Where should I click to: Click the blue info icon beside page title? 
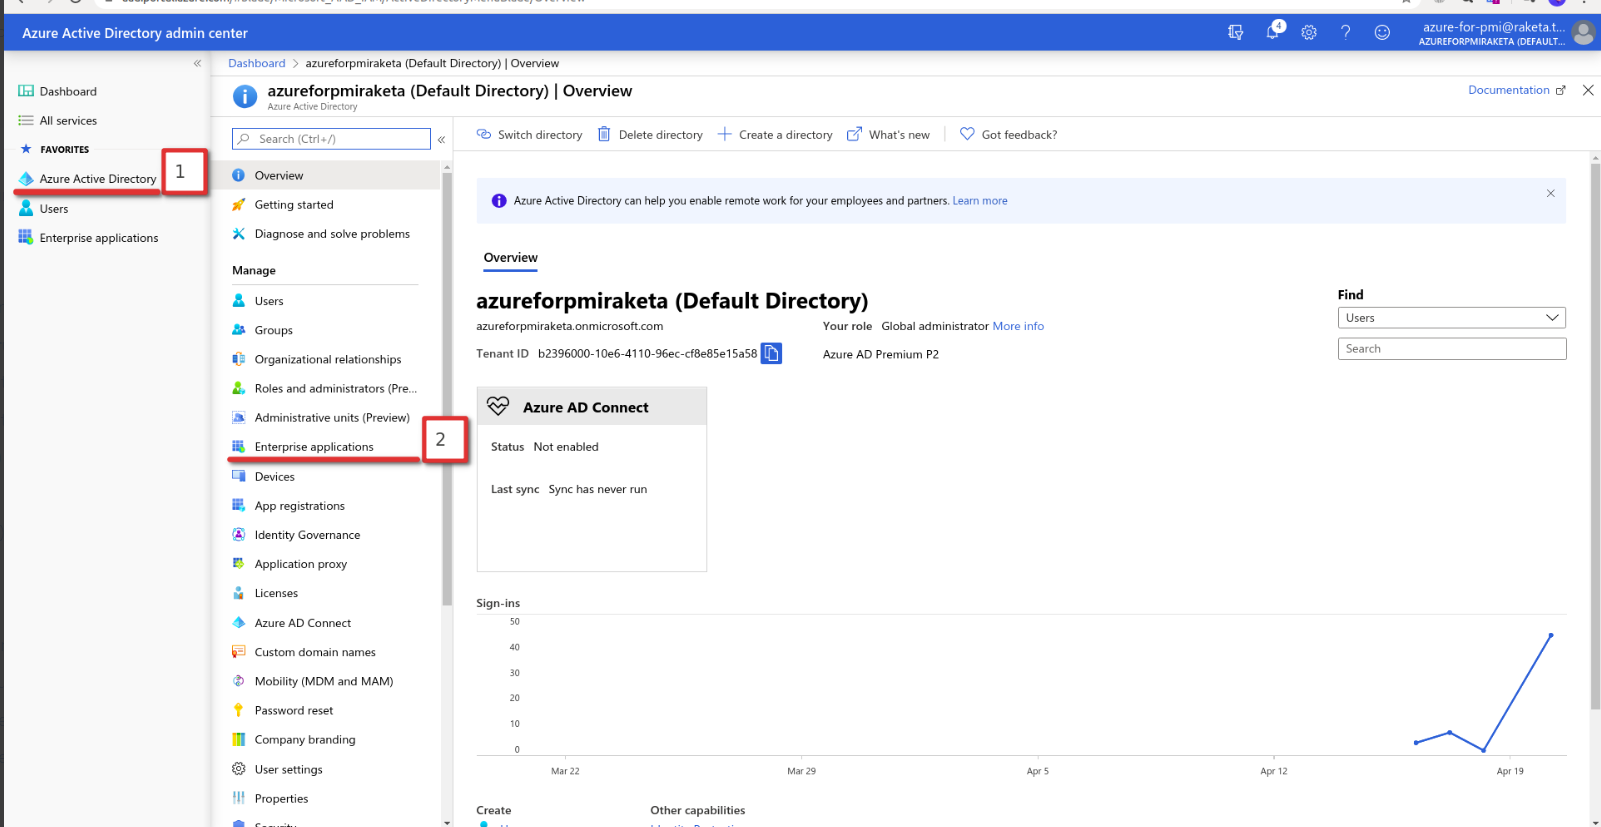[245, 96]
